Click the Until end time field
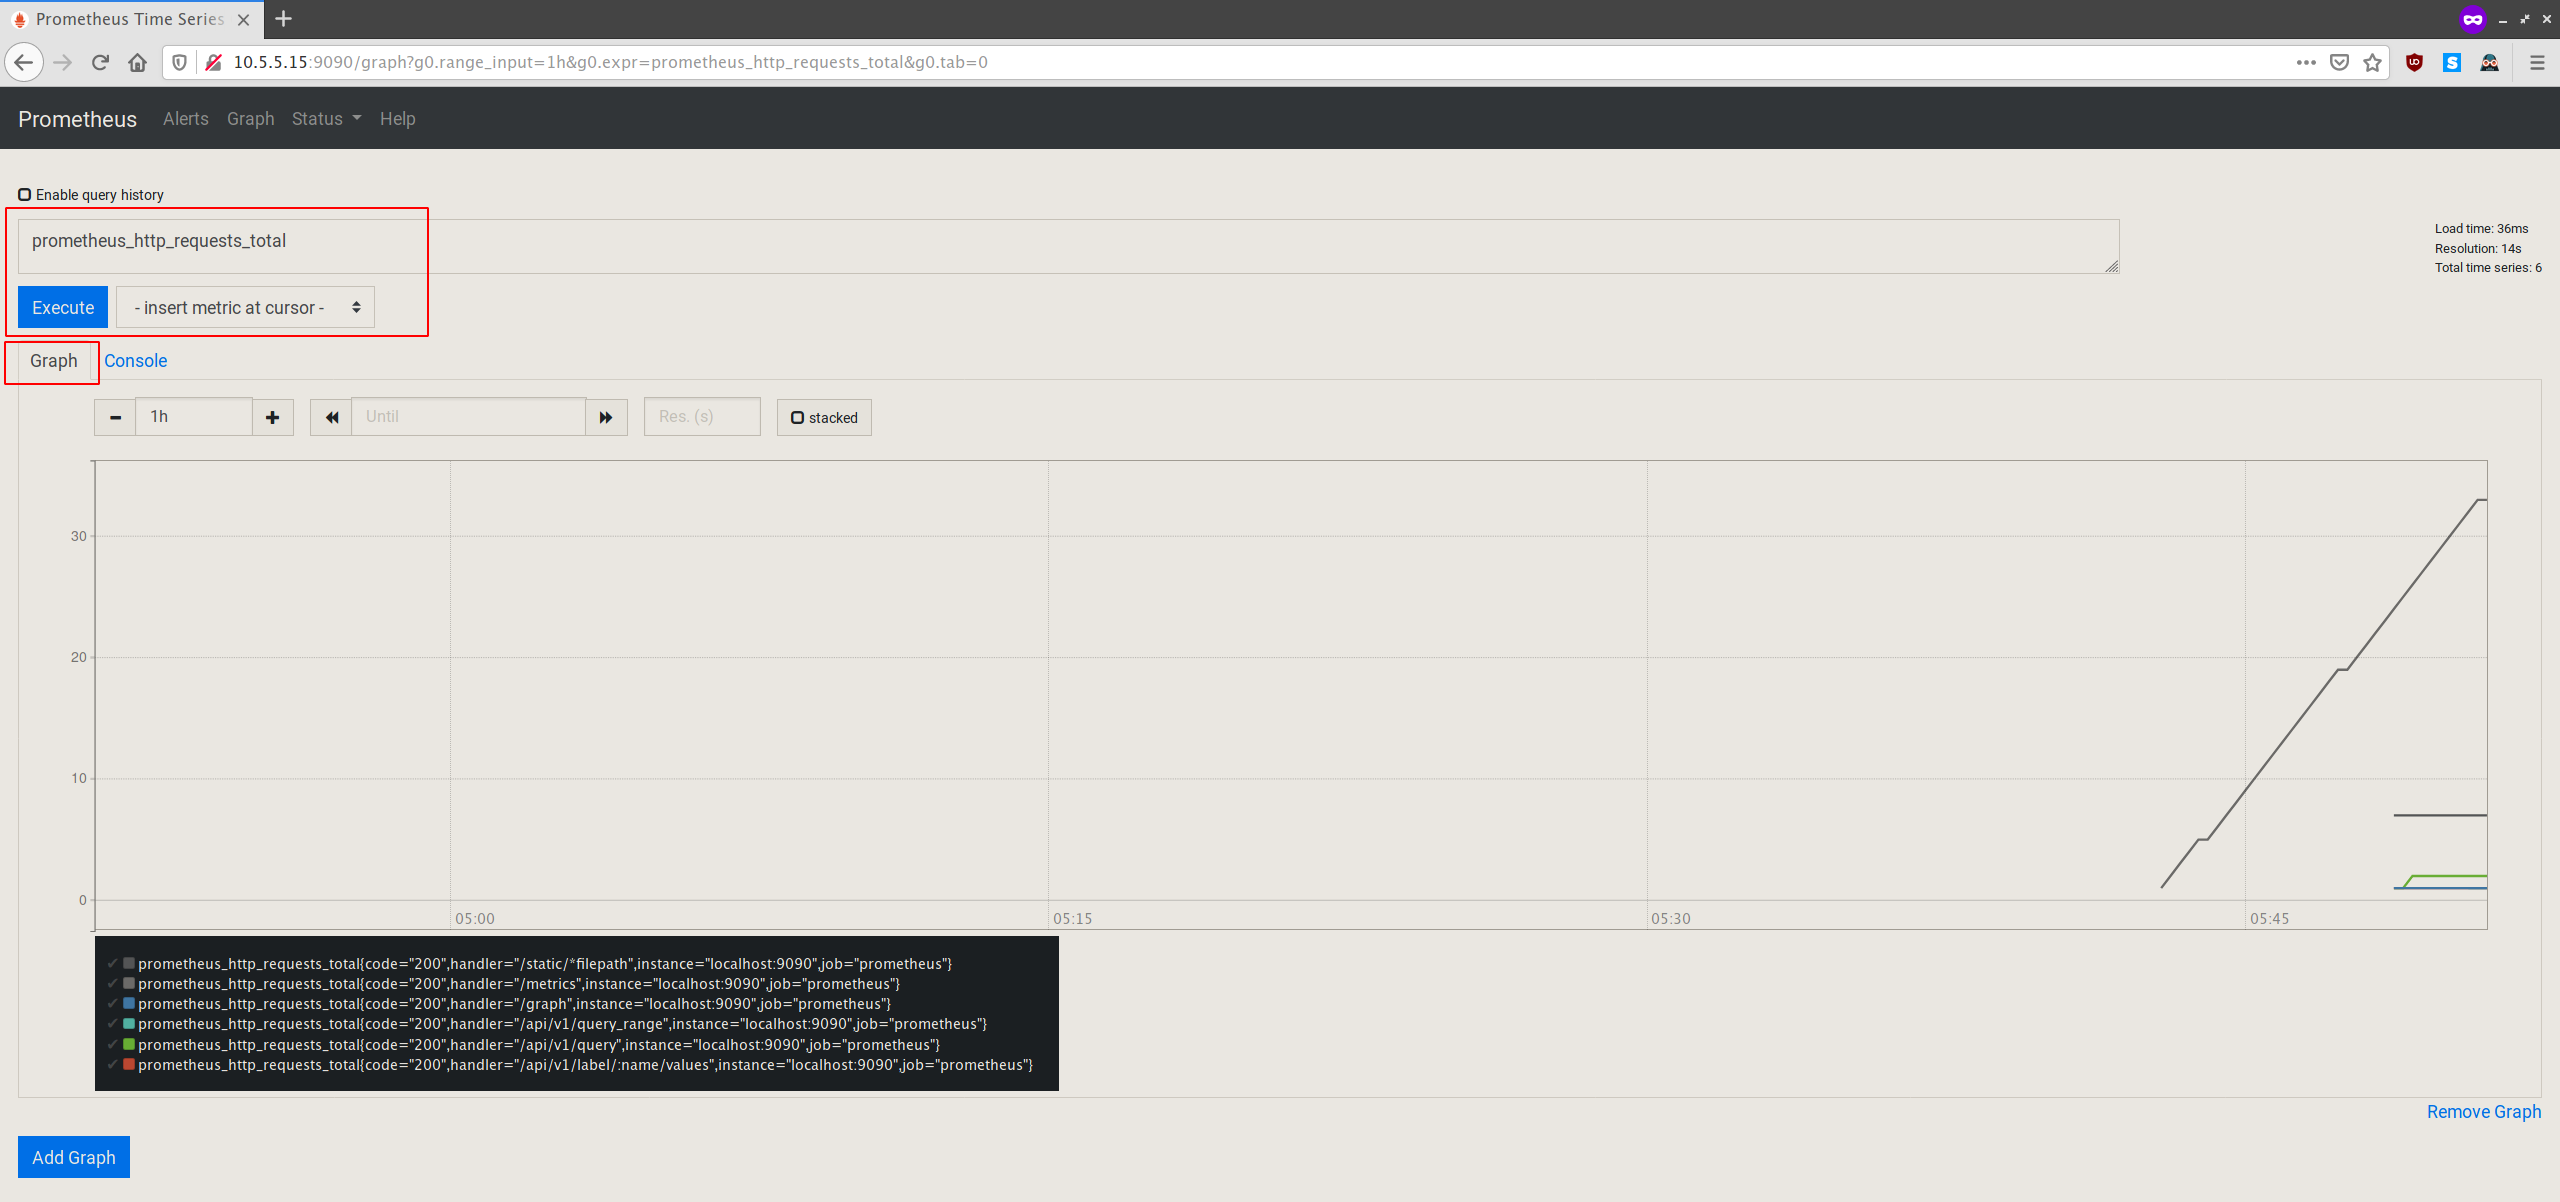The image size is (2560, 1202). point(468,417)
